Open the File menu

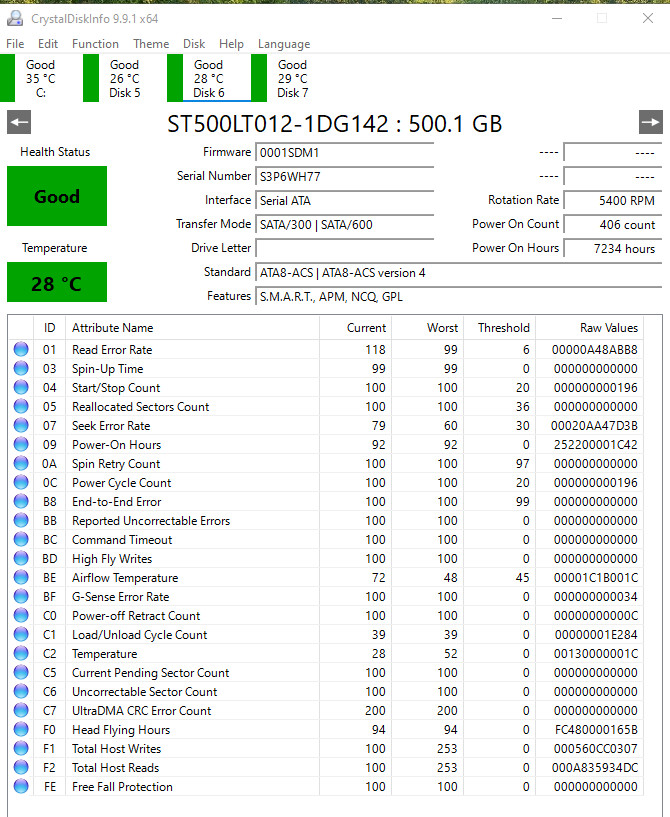(x=15, y=44)
